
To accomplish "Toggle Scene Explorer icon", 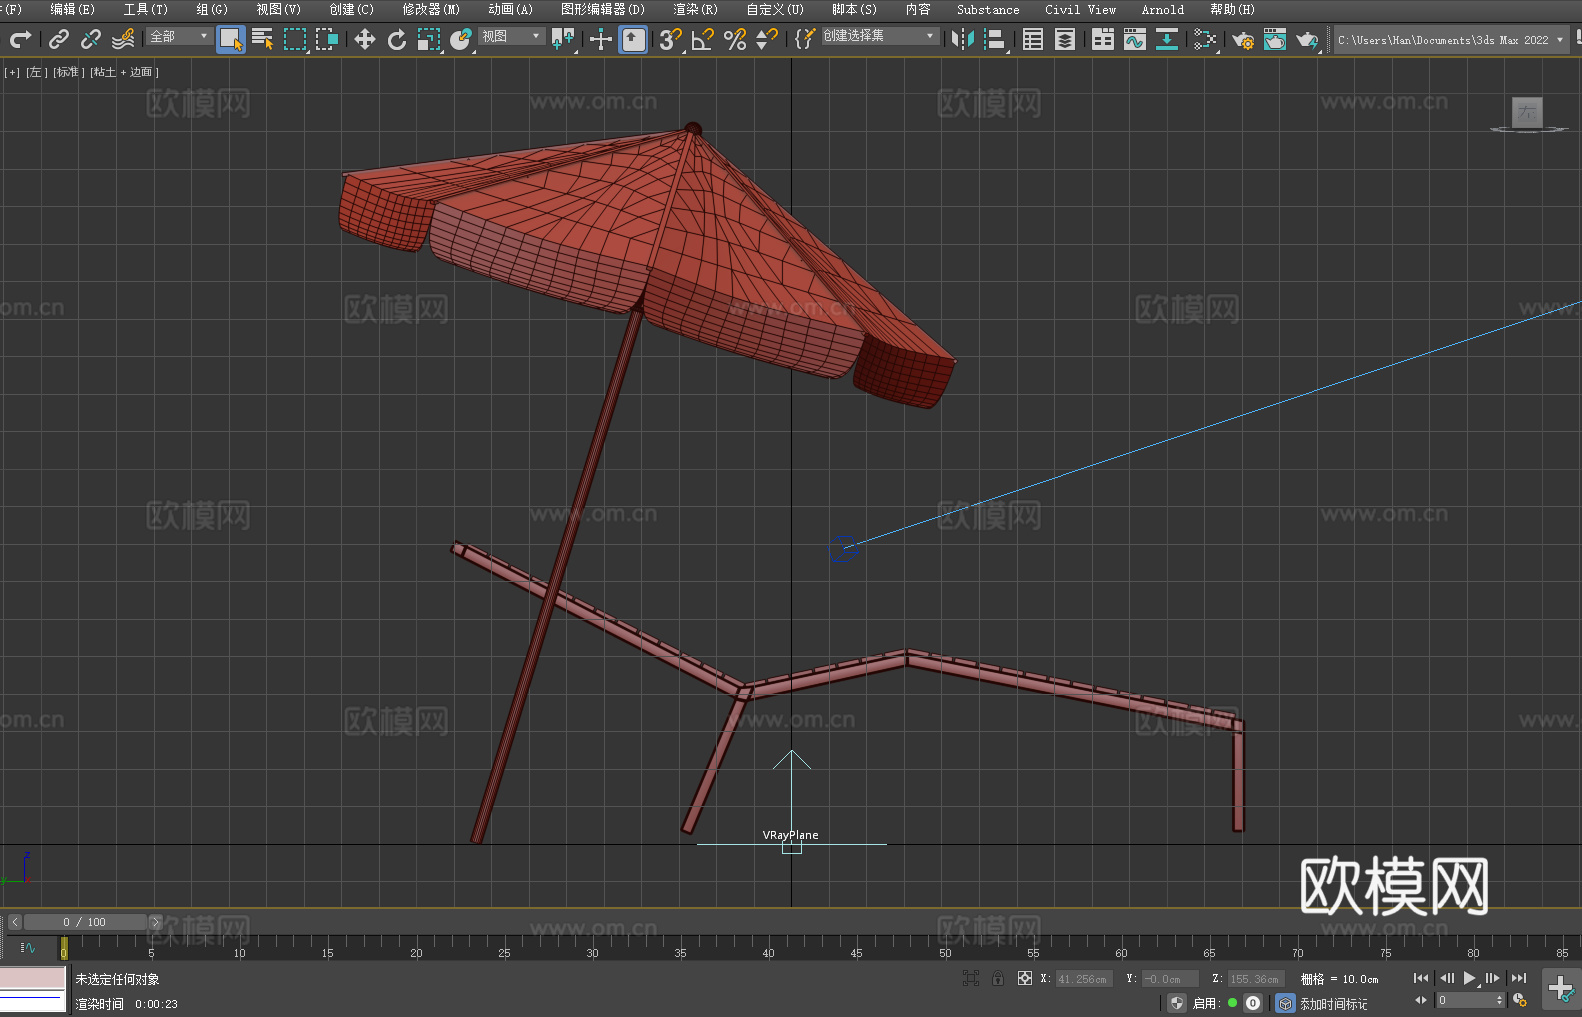I will point(1033,39).
